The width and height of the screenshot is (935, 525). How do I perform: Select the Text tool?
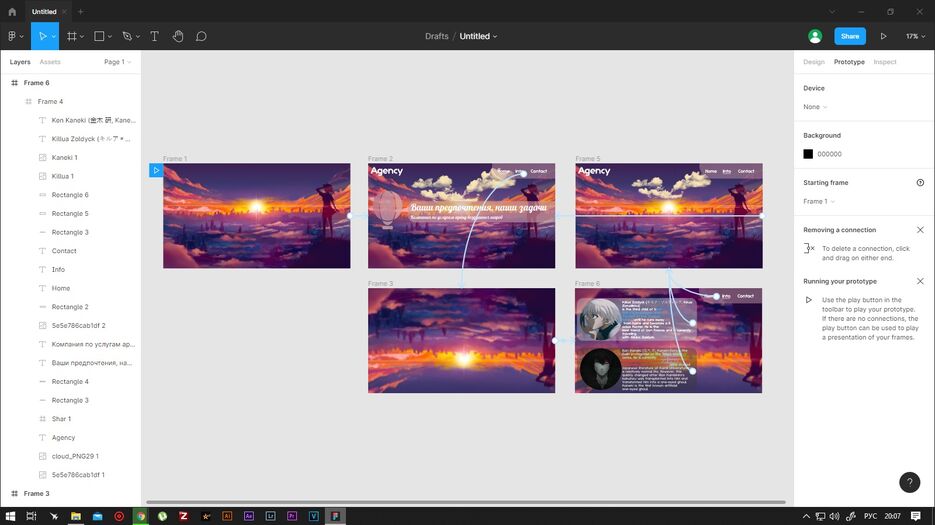click(154, 36)
